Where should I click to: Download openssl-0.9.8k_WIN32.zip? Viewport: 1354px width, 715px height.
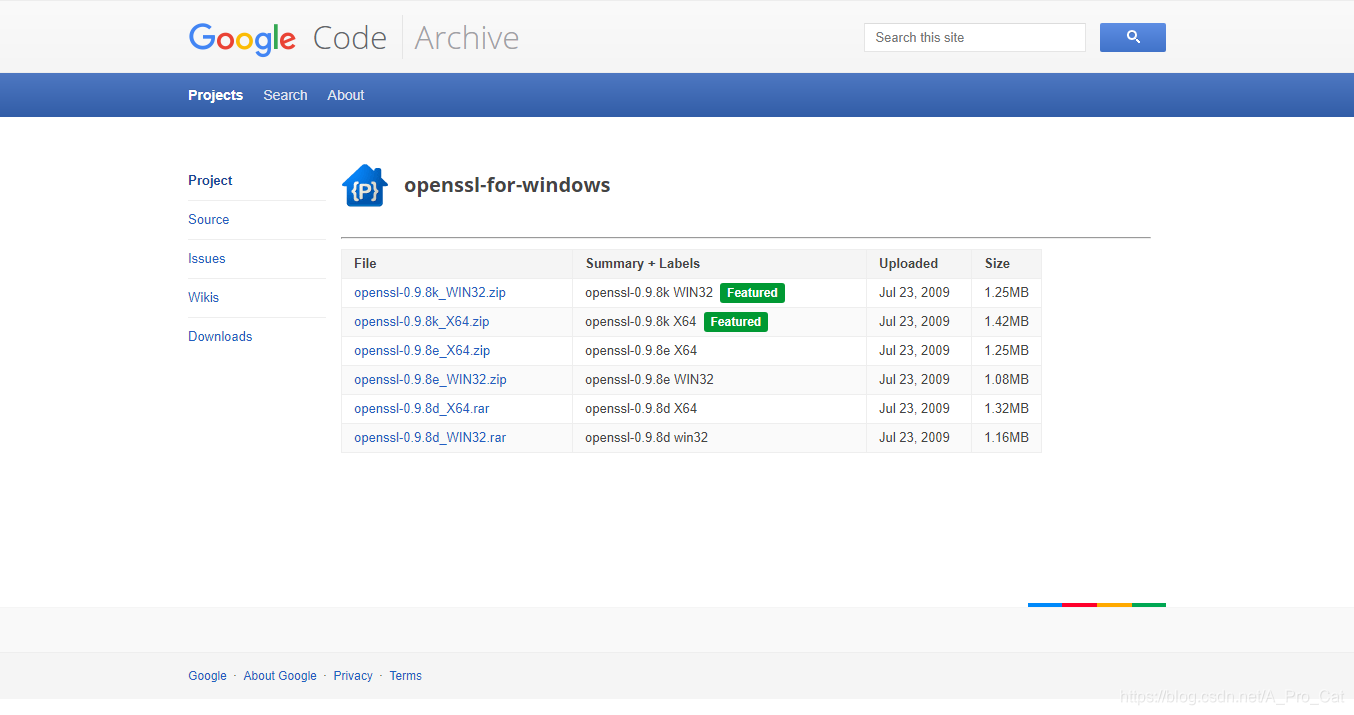tap(430, 293)
